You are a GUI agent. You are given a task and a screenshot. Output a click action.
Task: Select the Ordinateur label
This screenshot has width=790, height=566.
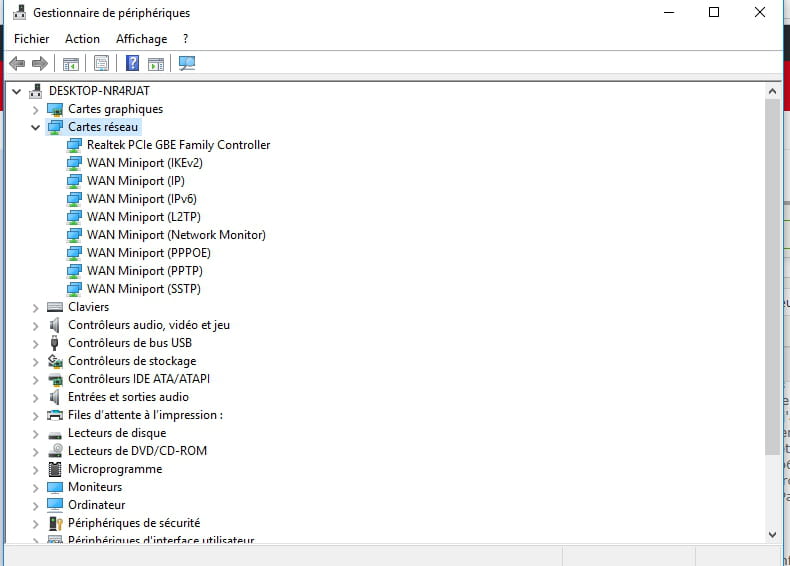tap(96, 505)
